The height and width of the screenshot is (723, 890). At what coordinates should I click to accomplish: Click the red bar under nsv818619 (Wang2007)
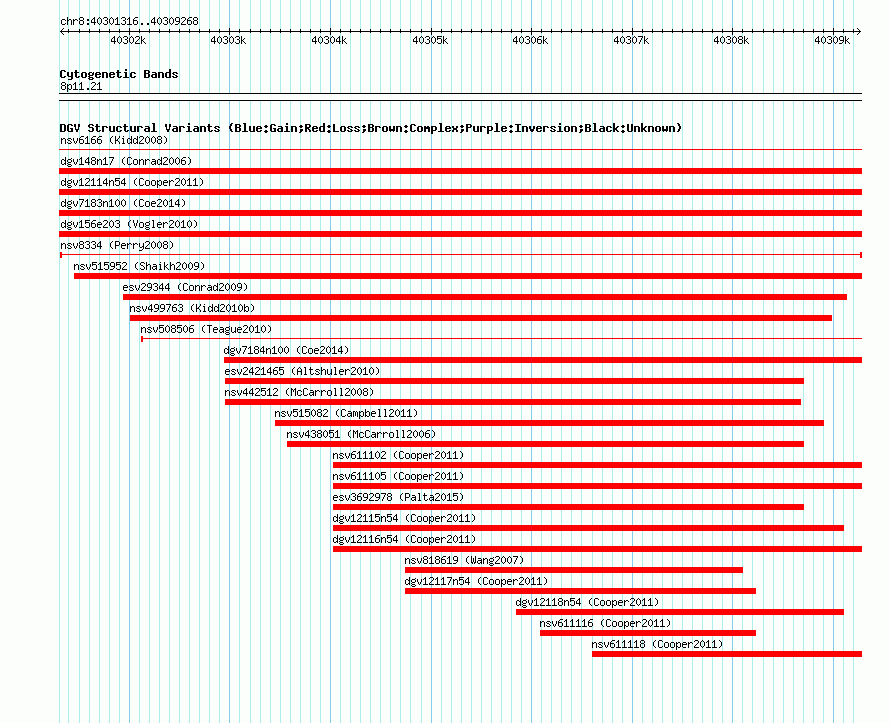click(x=573, y=570)
